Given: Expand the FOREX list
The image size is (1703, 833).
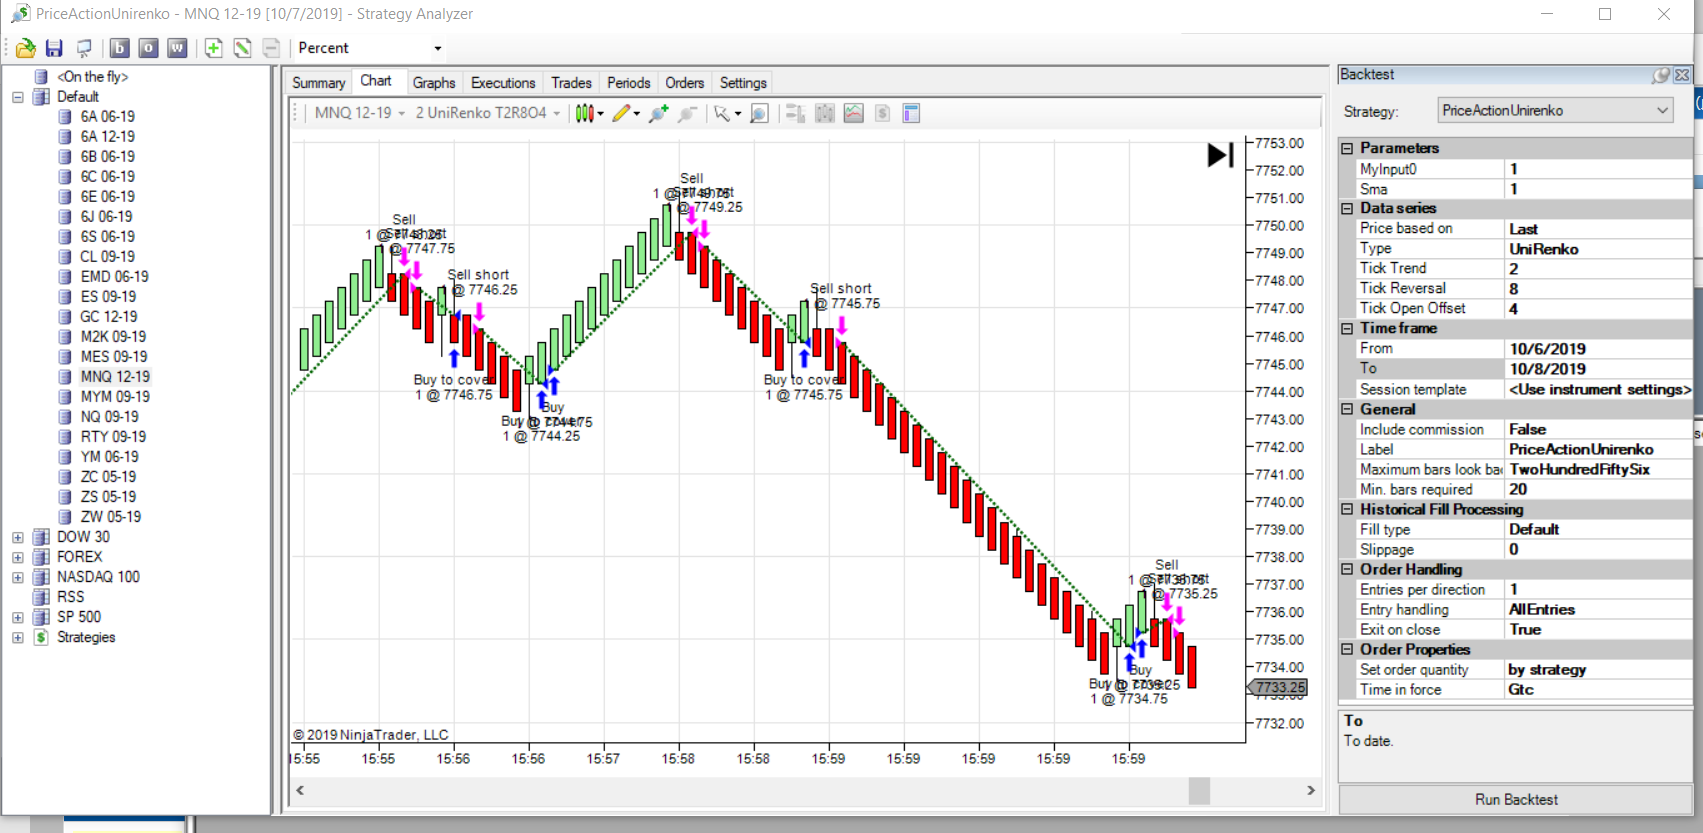Looking at the screenshot, I should coord(18,557).
